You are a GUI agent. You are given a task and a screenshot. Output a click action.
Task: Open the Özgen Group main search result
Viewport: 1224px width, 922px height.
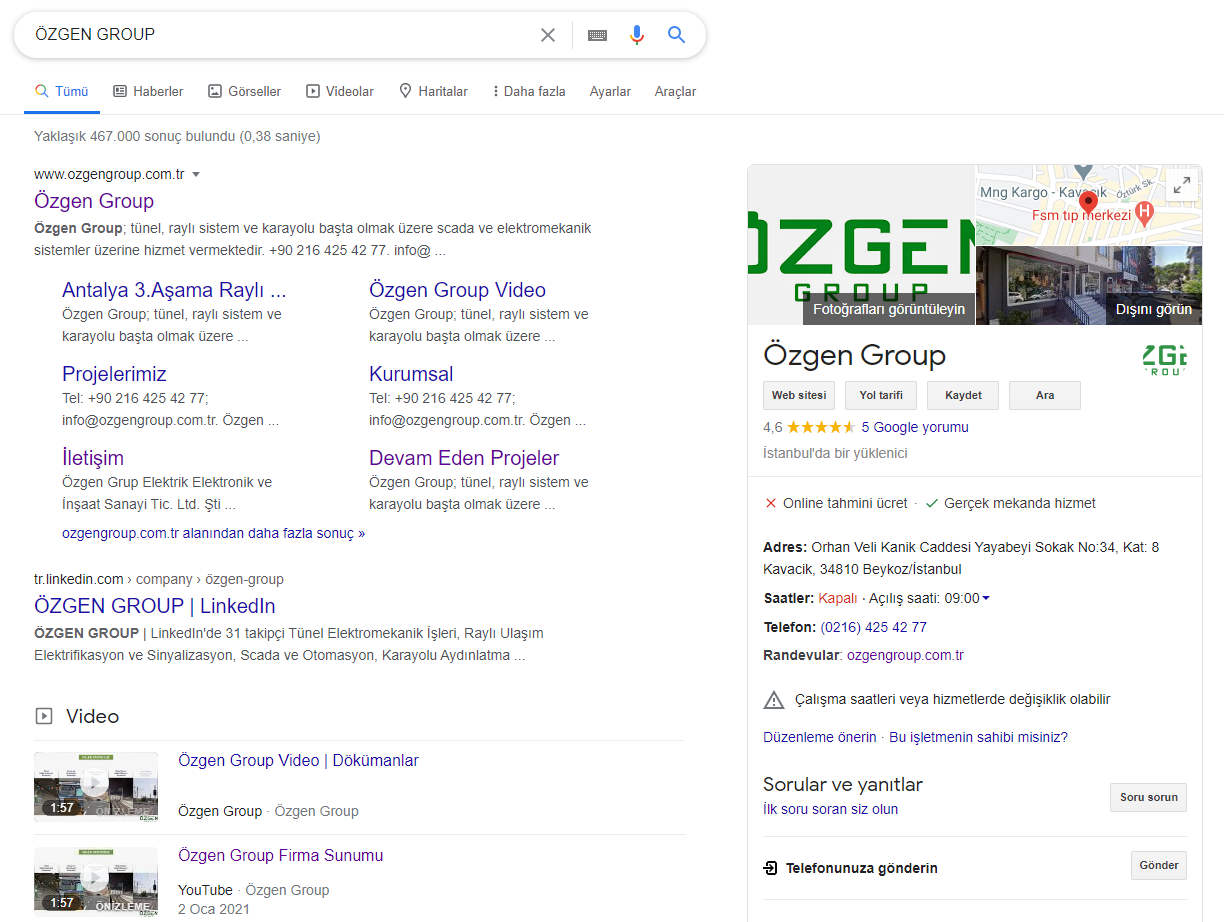point(94,201)
